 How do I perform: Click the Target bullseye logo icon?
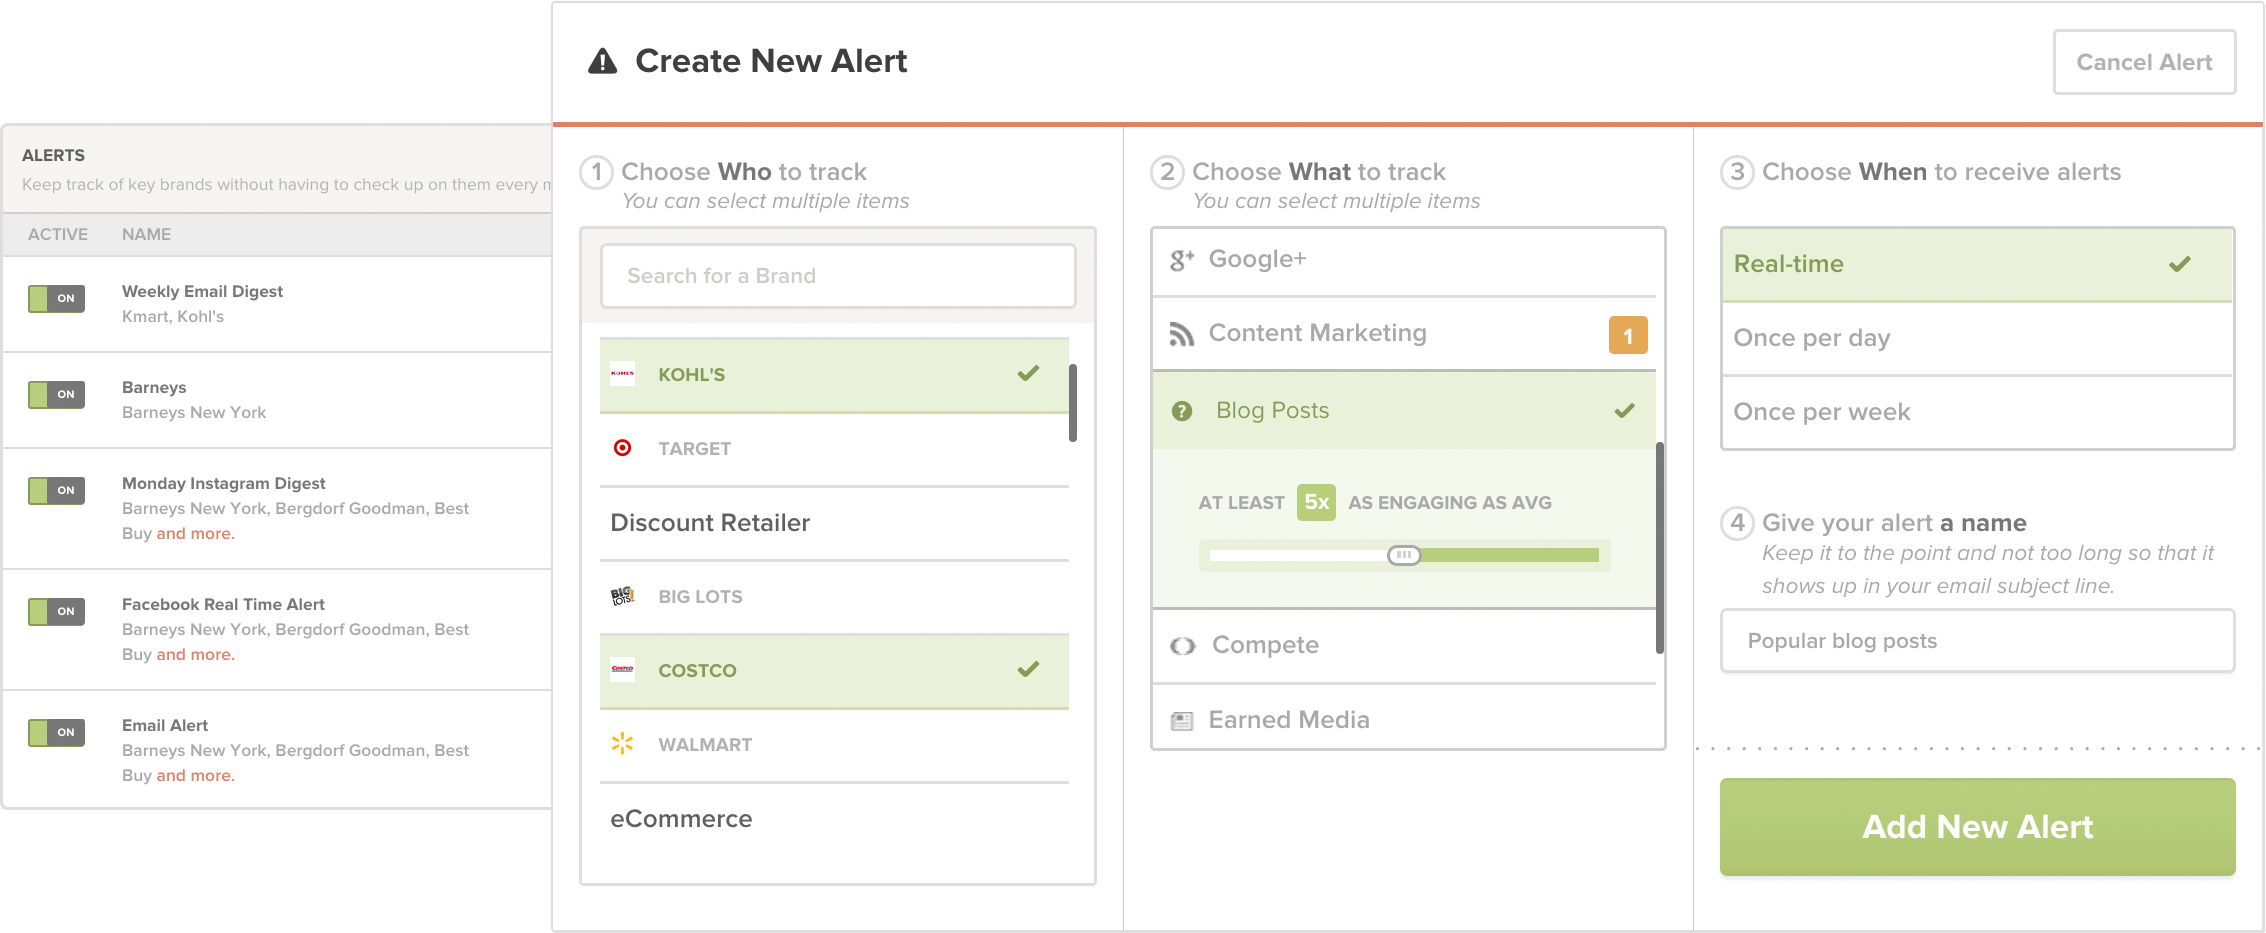pos(622,448)
